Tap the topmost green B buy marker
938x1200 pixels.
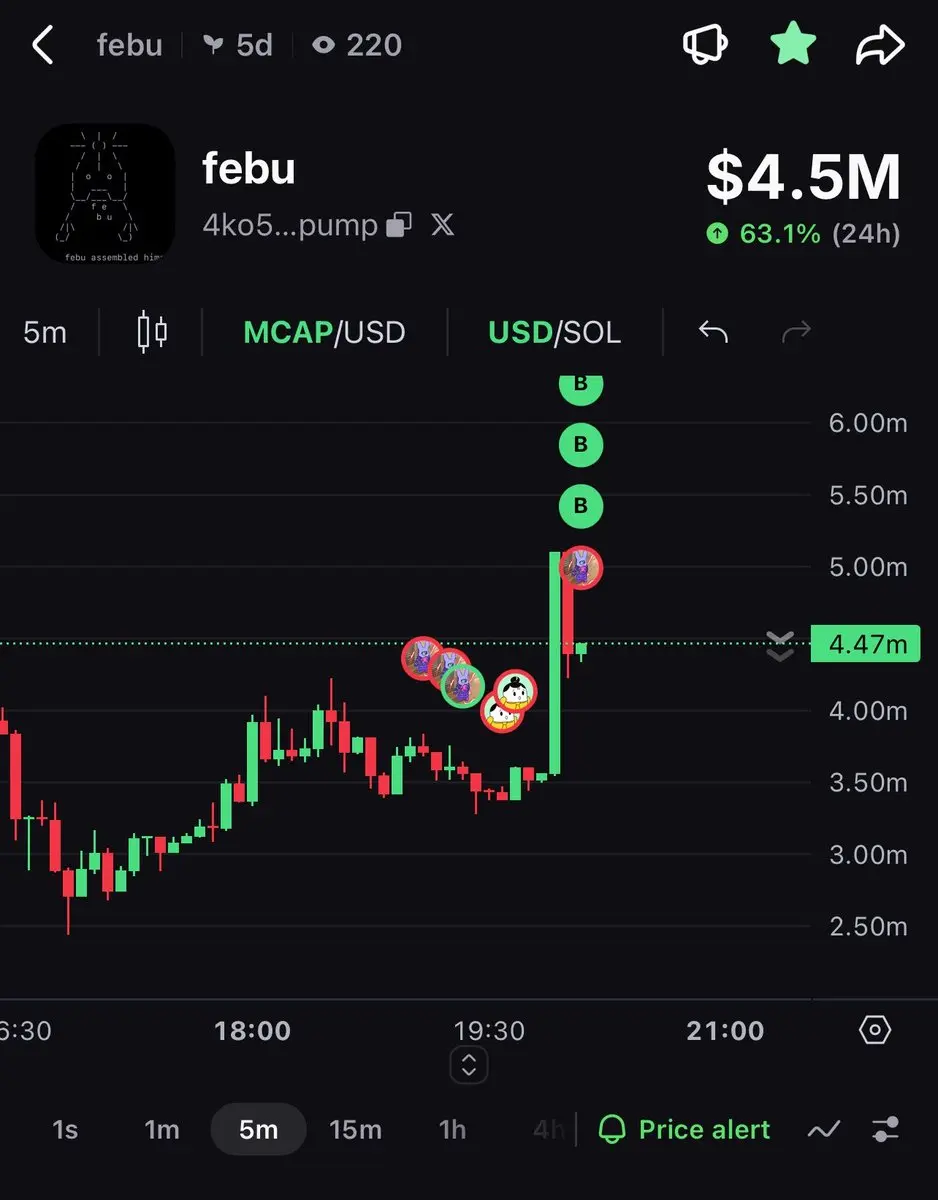[581, 385]
